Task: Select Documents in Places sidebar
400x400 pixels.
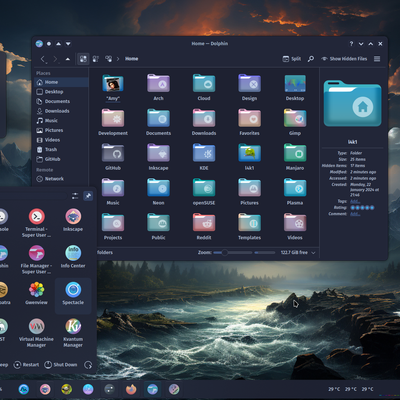Action: [x=61, y=101]
